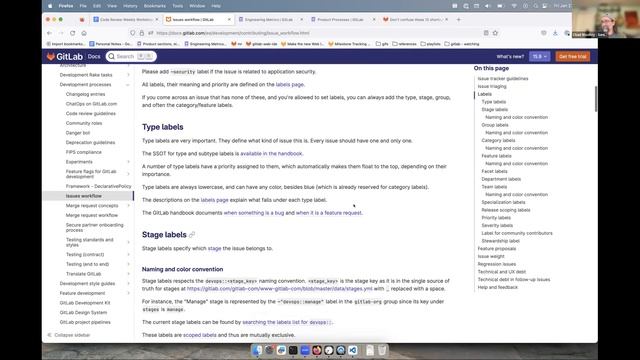Open Milestone Tracking bookmark
The width and height of the screenshot is (640, 360).
pos(349,44)
